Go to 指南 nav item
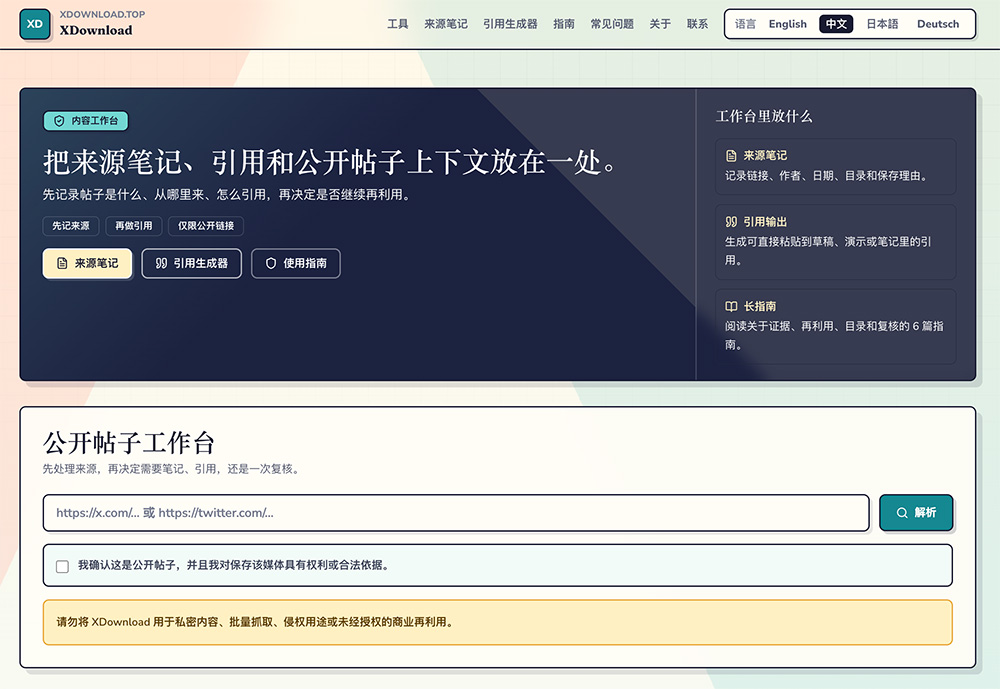This screenshot has width=1000, height=689. pyautogui.click(x=564, y=24)
